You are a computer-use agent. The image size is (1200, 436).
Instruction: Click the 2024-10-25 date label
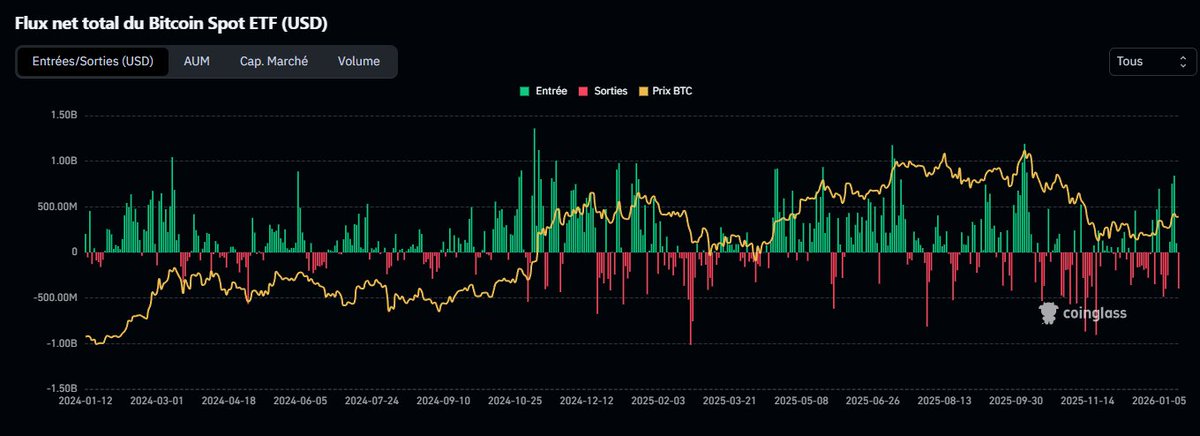coord(514,401)
